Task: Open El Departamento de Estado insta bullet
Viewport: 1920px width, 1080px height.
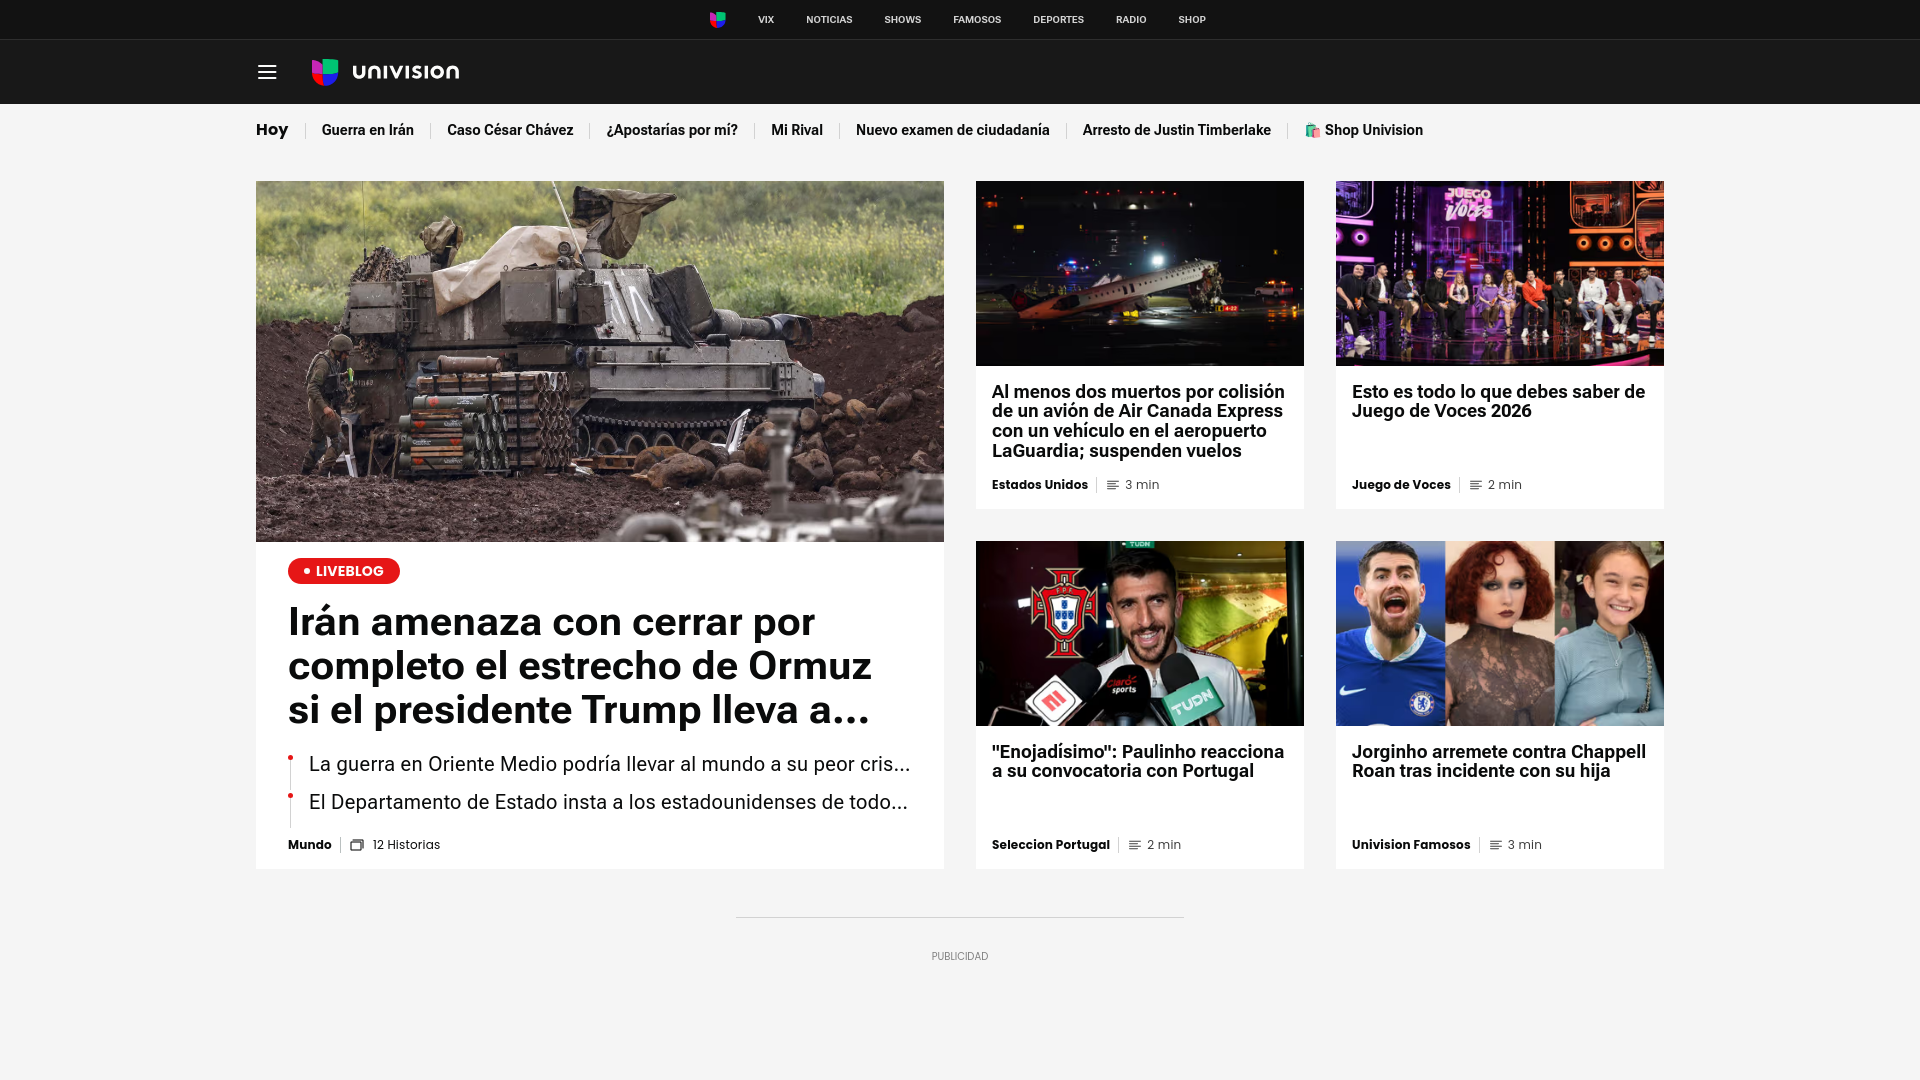Action: point(608,802)
